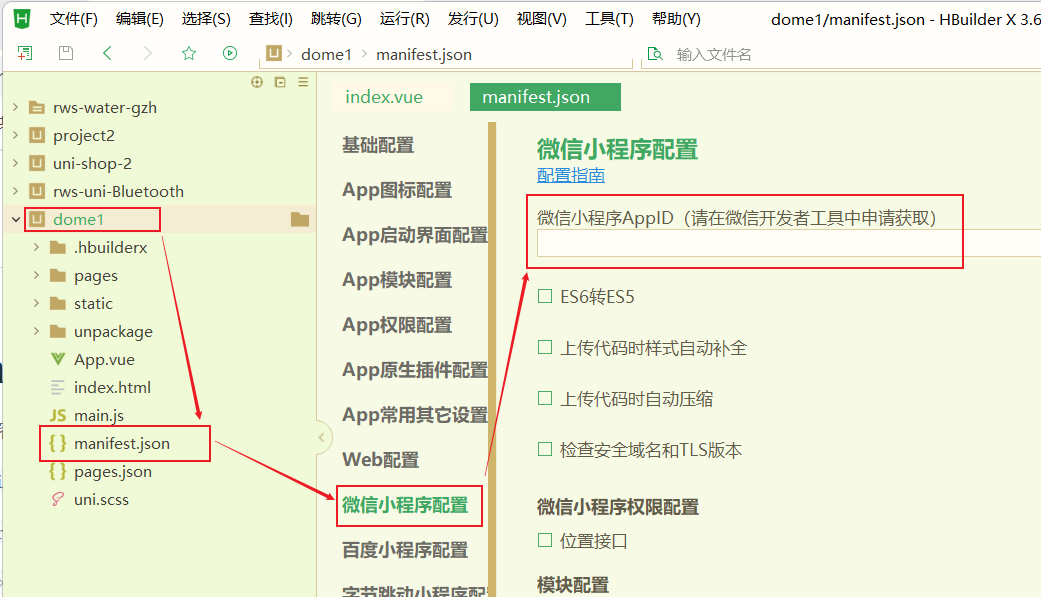Expand the pages folder
Viewport: 1041px width, 597px height.
(x=37, y=275)
